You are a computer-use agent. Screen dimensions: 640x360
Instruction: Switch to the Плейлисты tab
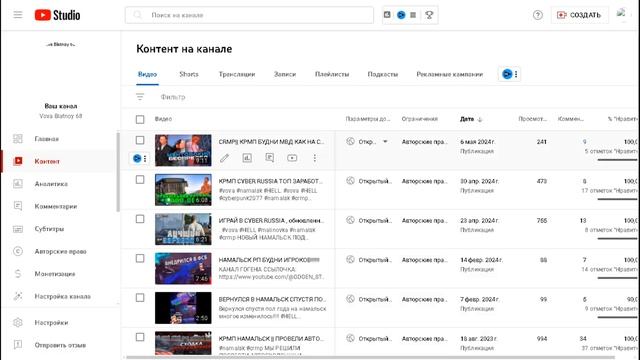pyautogui.click(x=332, y=74)
